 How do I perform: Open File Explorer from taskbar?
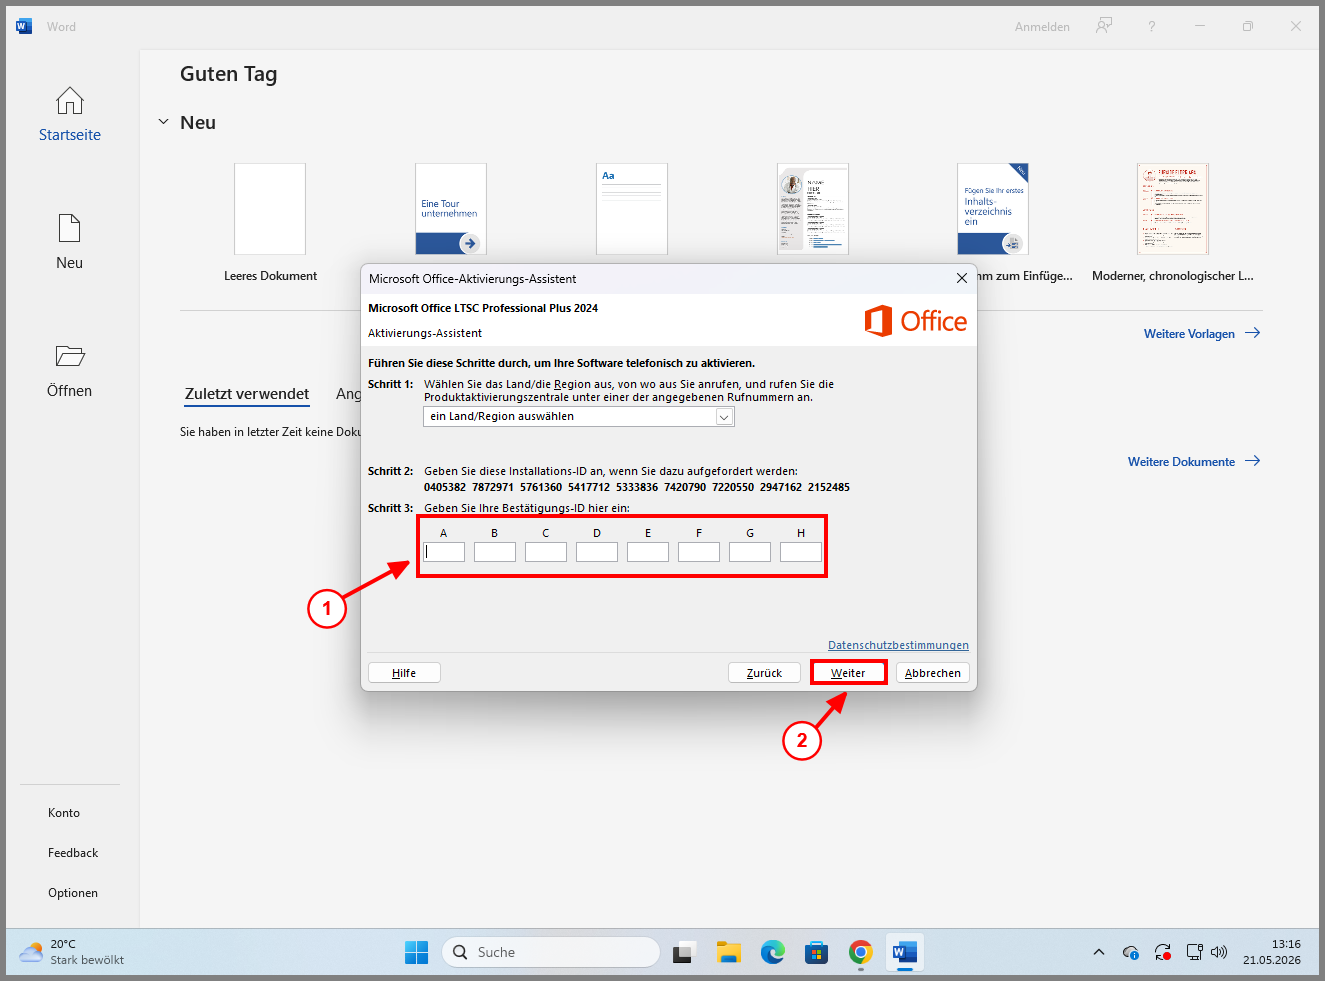click(729, 952)
